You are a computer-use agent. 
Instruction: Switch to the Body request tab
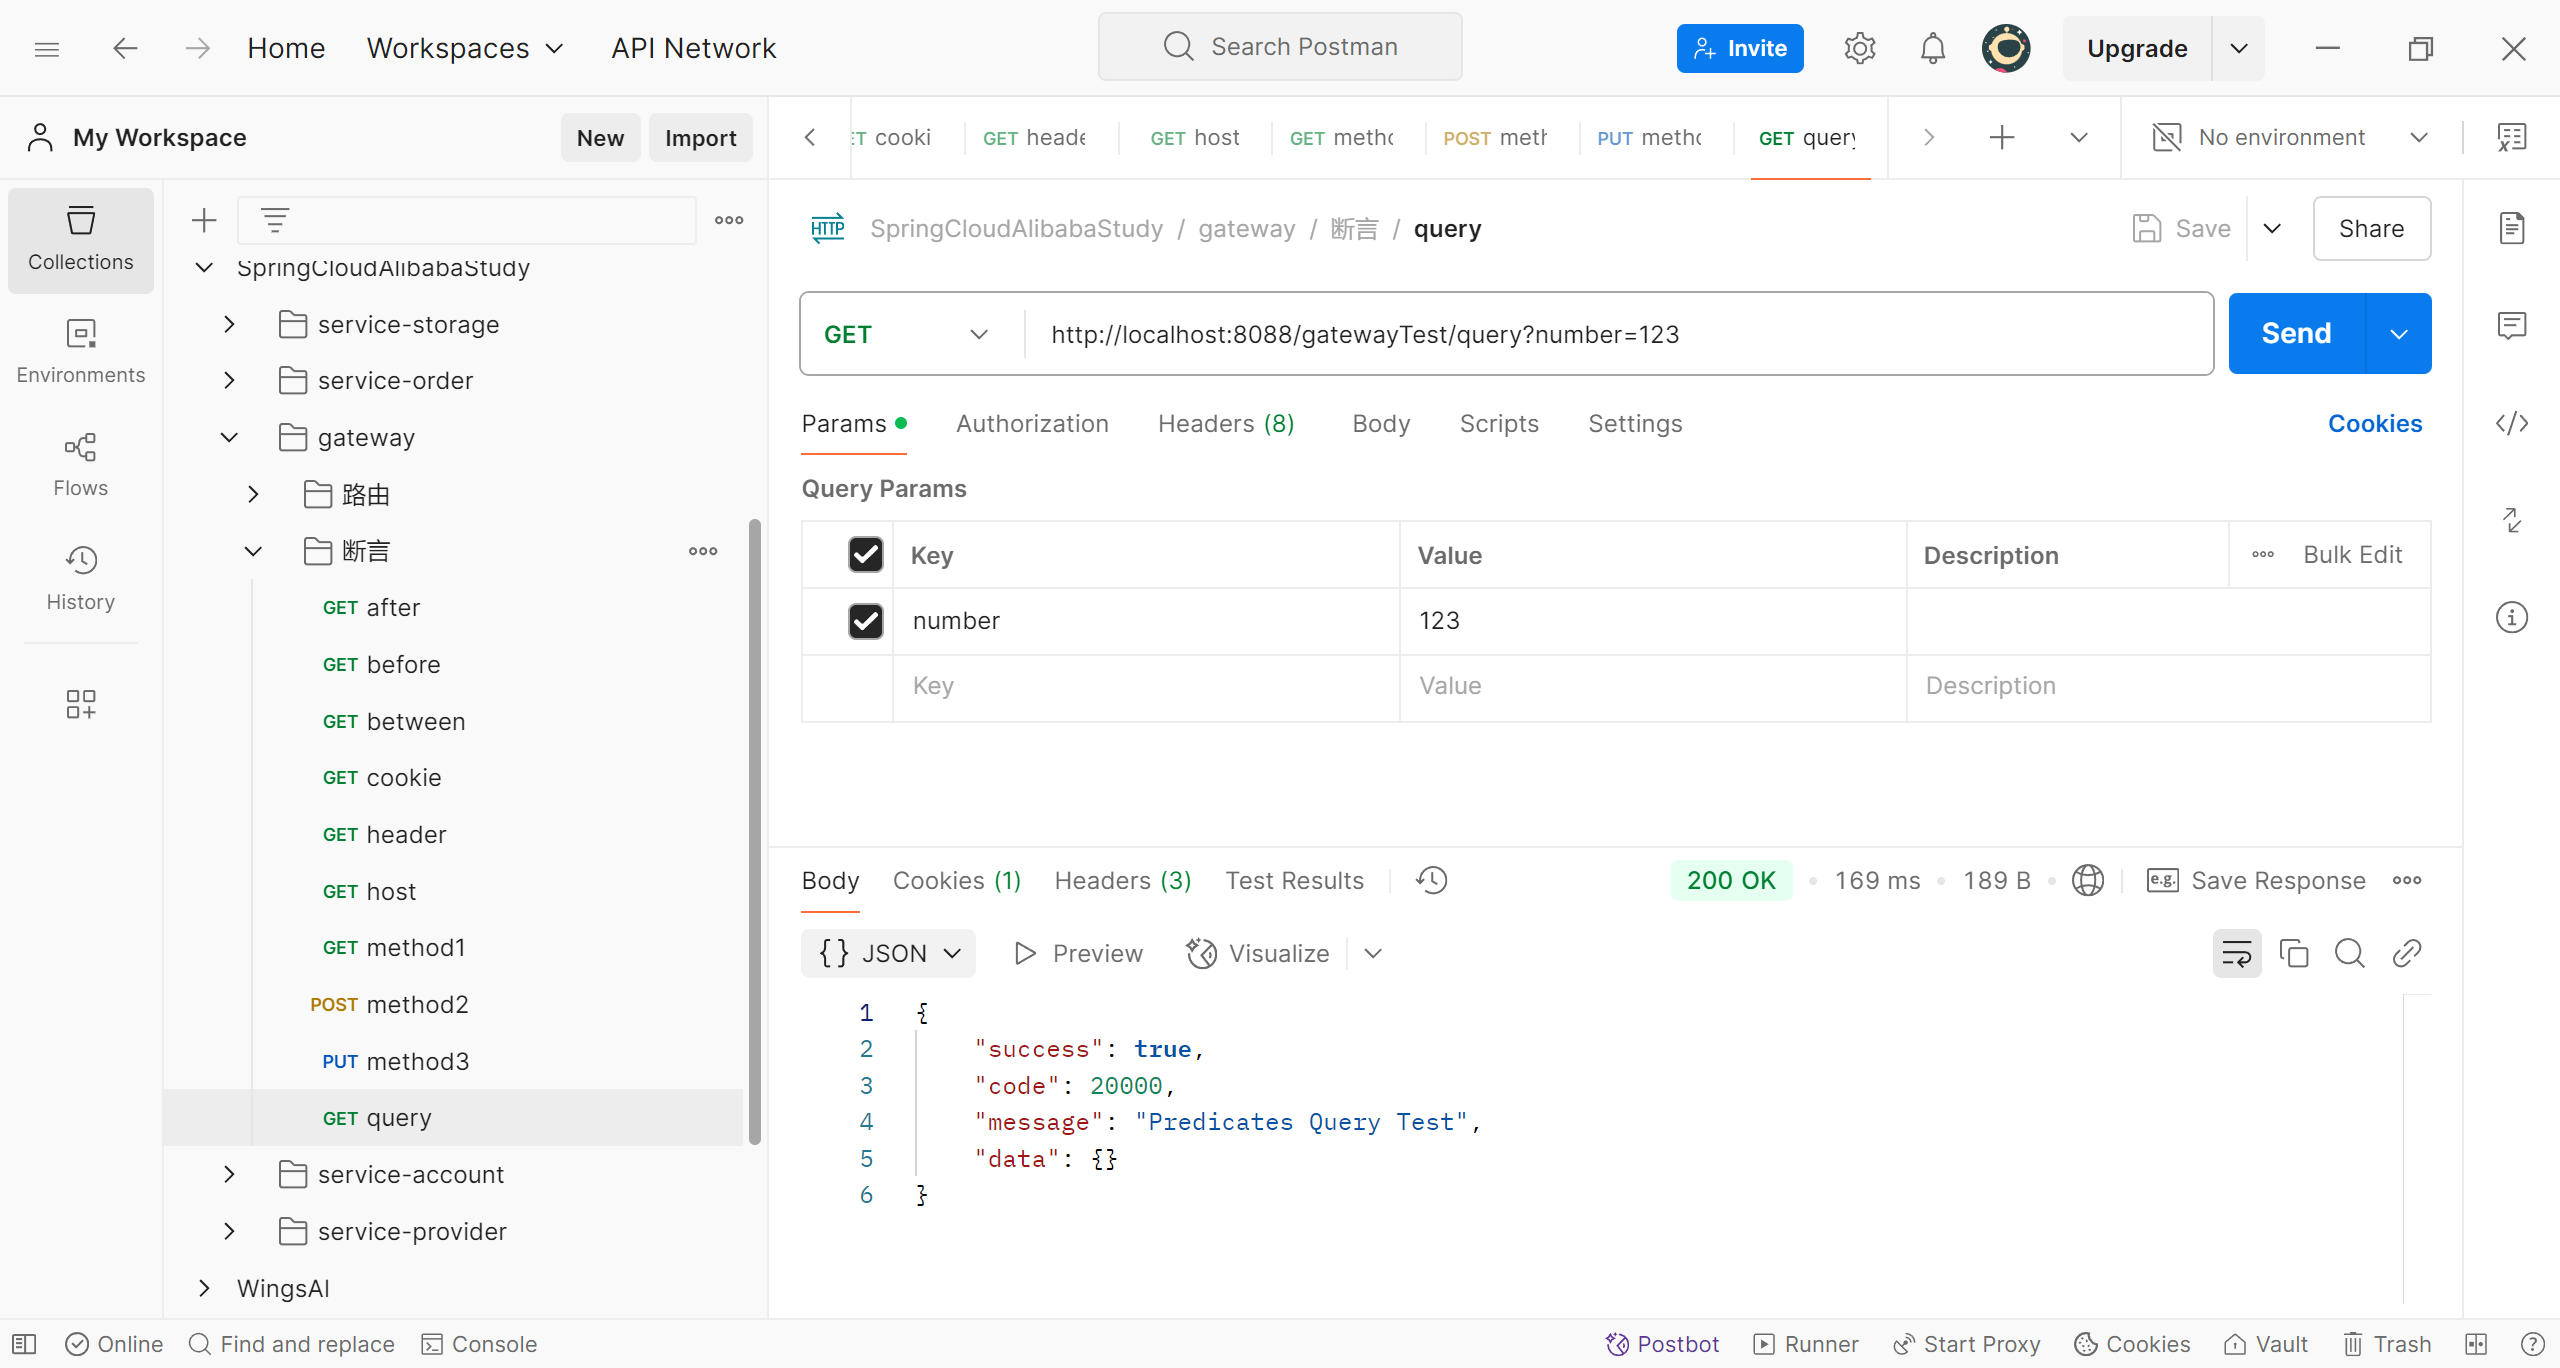click(1381, 424)
